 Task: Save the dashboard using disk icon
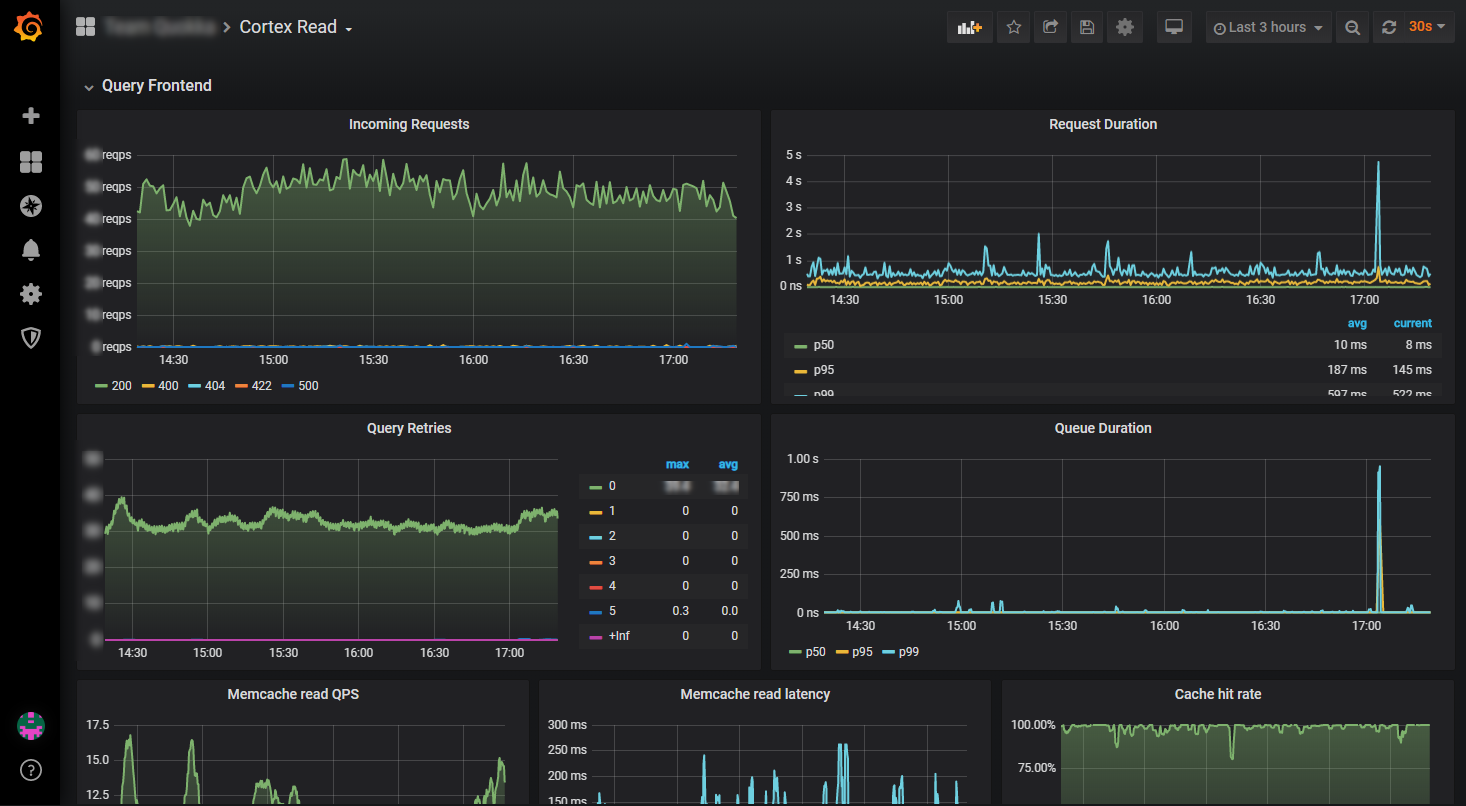coord(1087,28)
